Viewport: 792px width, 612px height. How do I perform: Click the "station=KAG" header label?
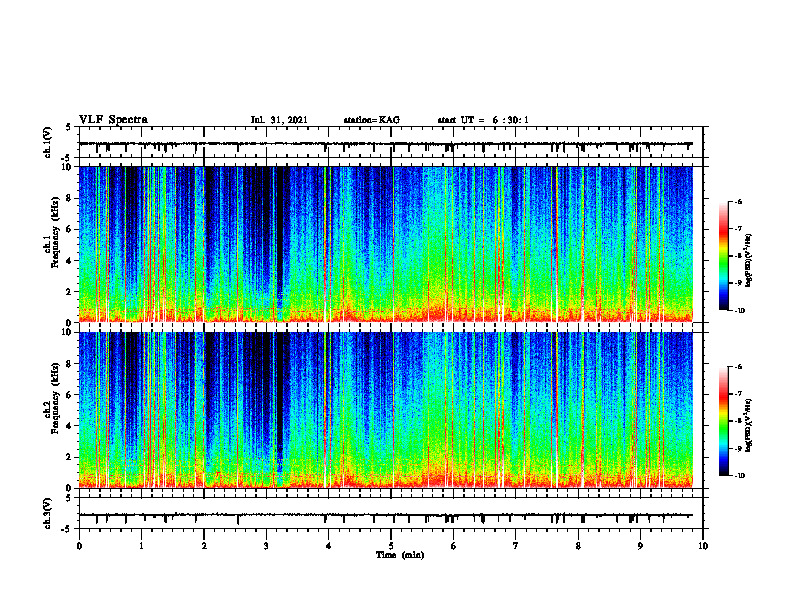click(371, 120)
